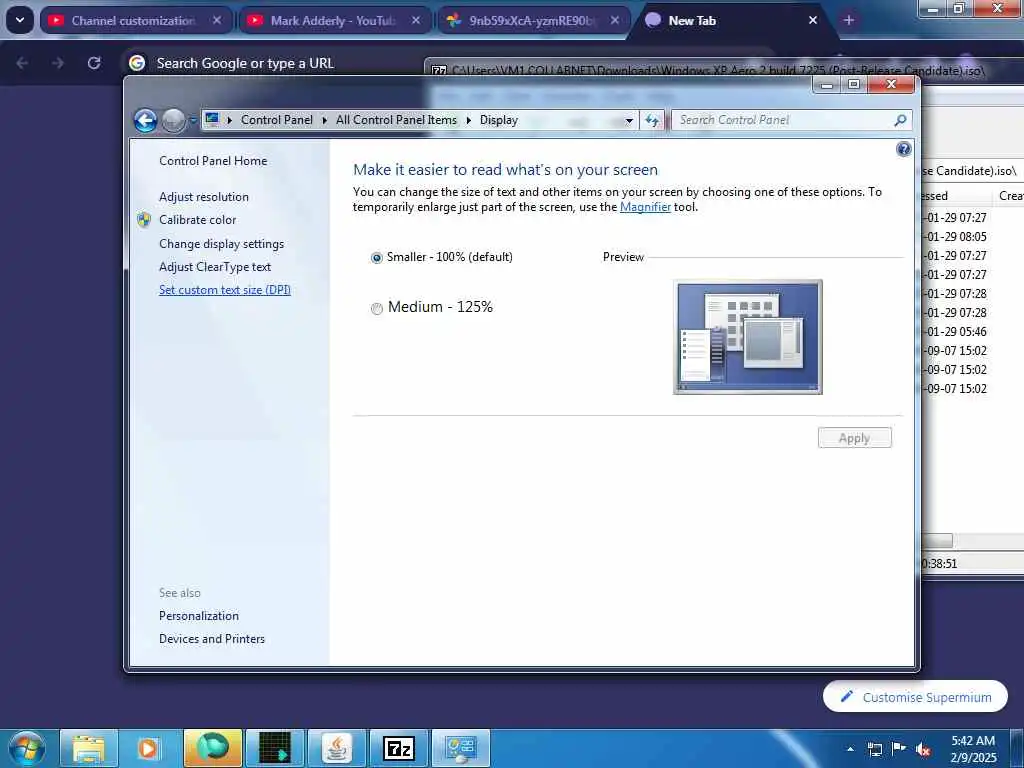The height and width of the screenshot is (768, 1024).
Task: Open the Magnifier tool link
Action: click(x=645, y=207)
